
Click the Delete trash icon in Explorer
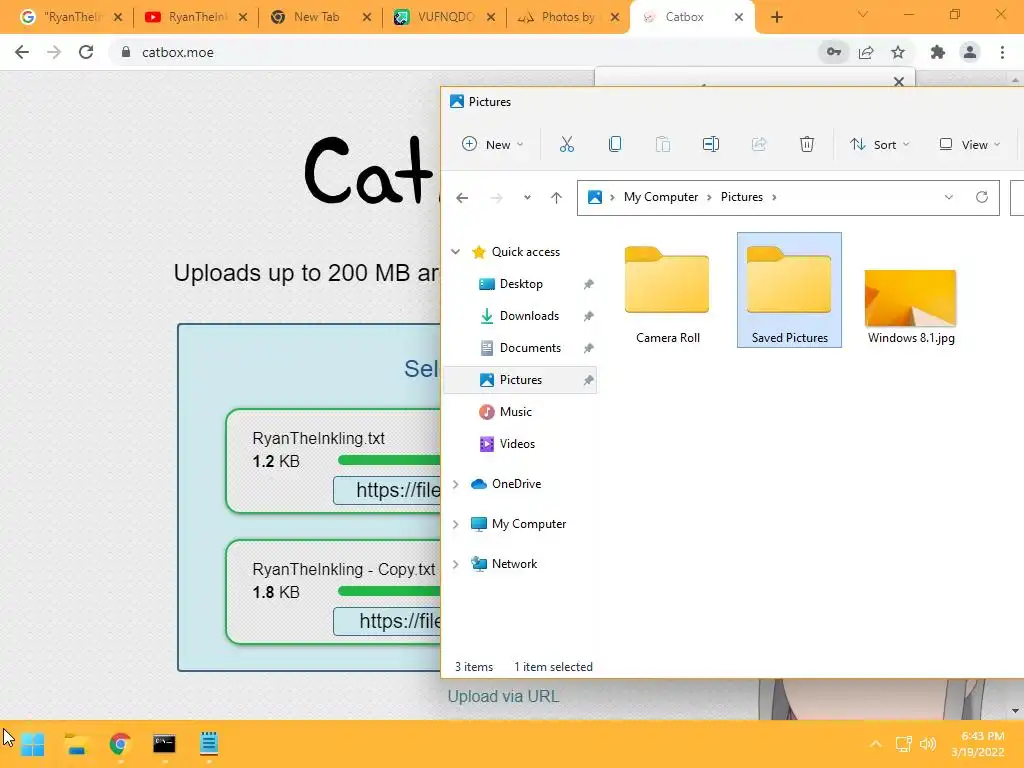pos(807,144)
